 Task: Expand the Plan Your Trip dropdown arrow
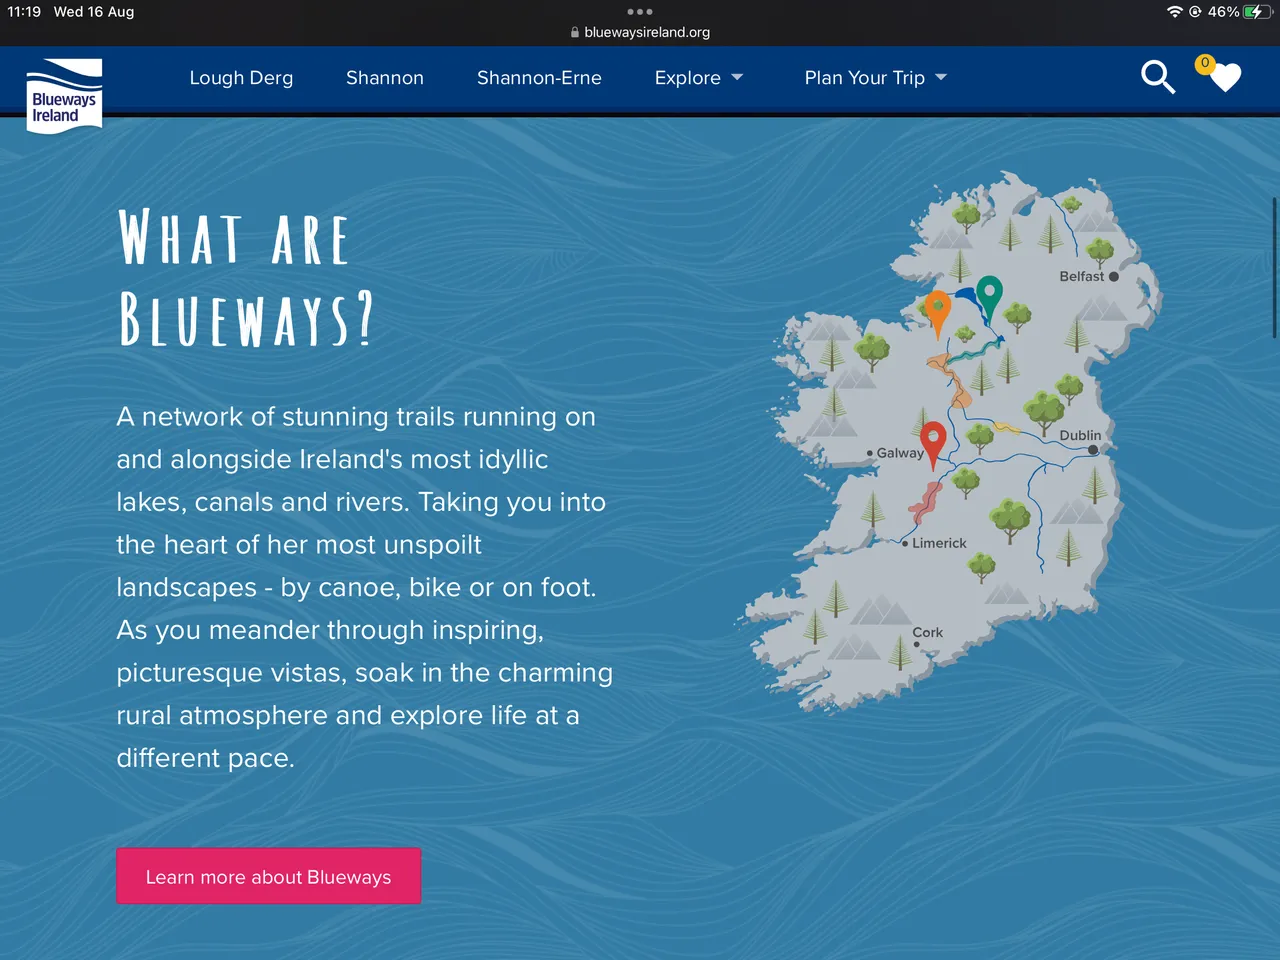(x=941, y=77)
